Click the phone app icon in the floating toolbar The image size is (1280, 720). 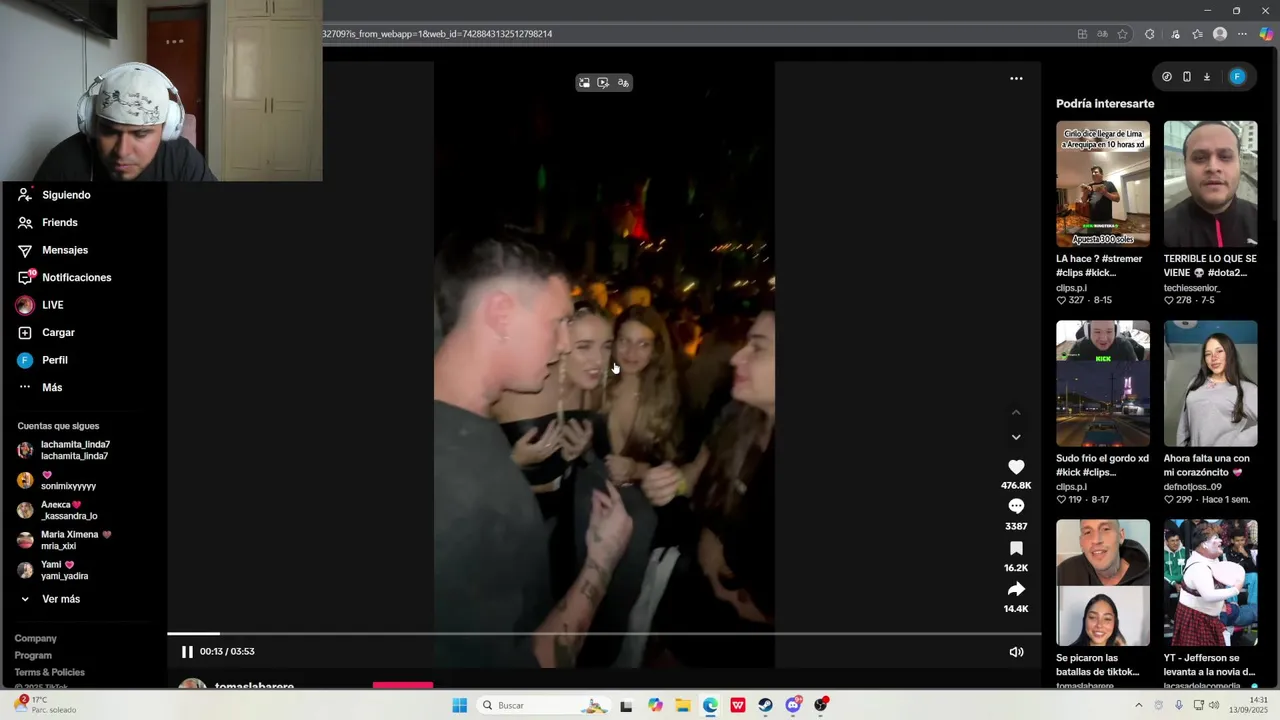coord(1187,77)
